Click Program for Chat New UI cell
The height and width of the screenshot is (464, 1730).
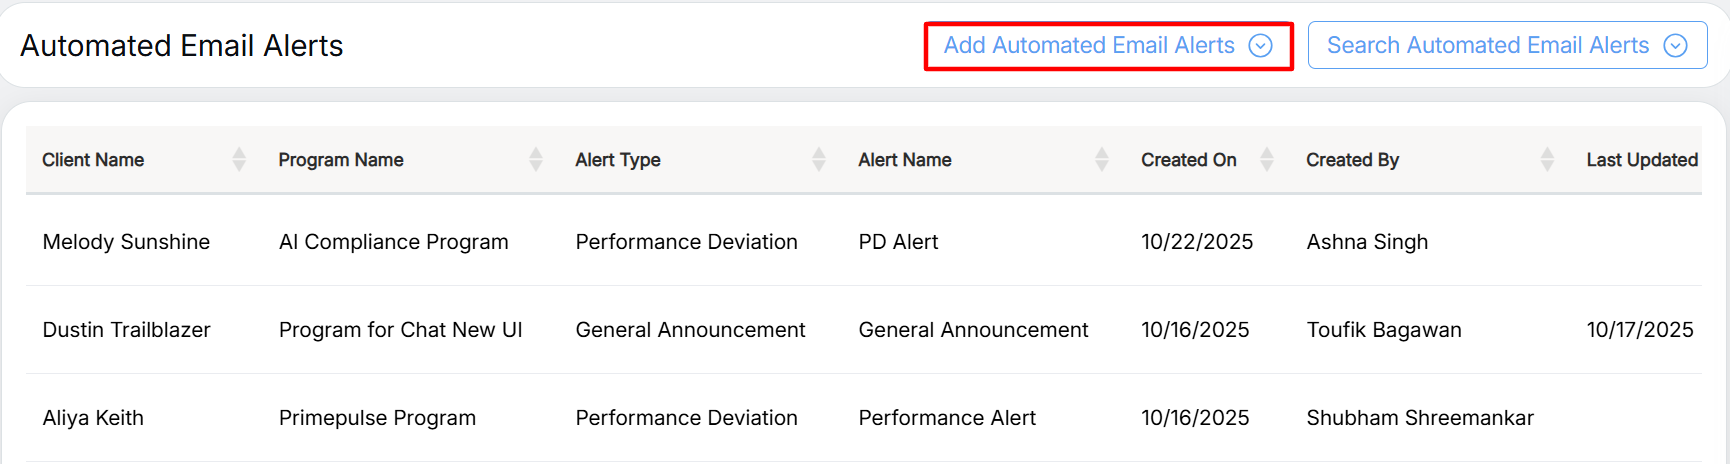click(x=400, y=330)
